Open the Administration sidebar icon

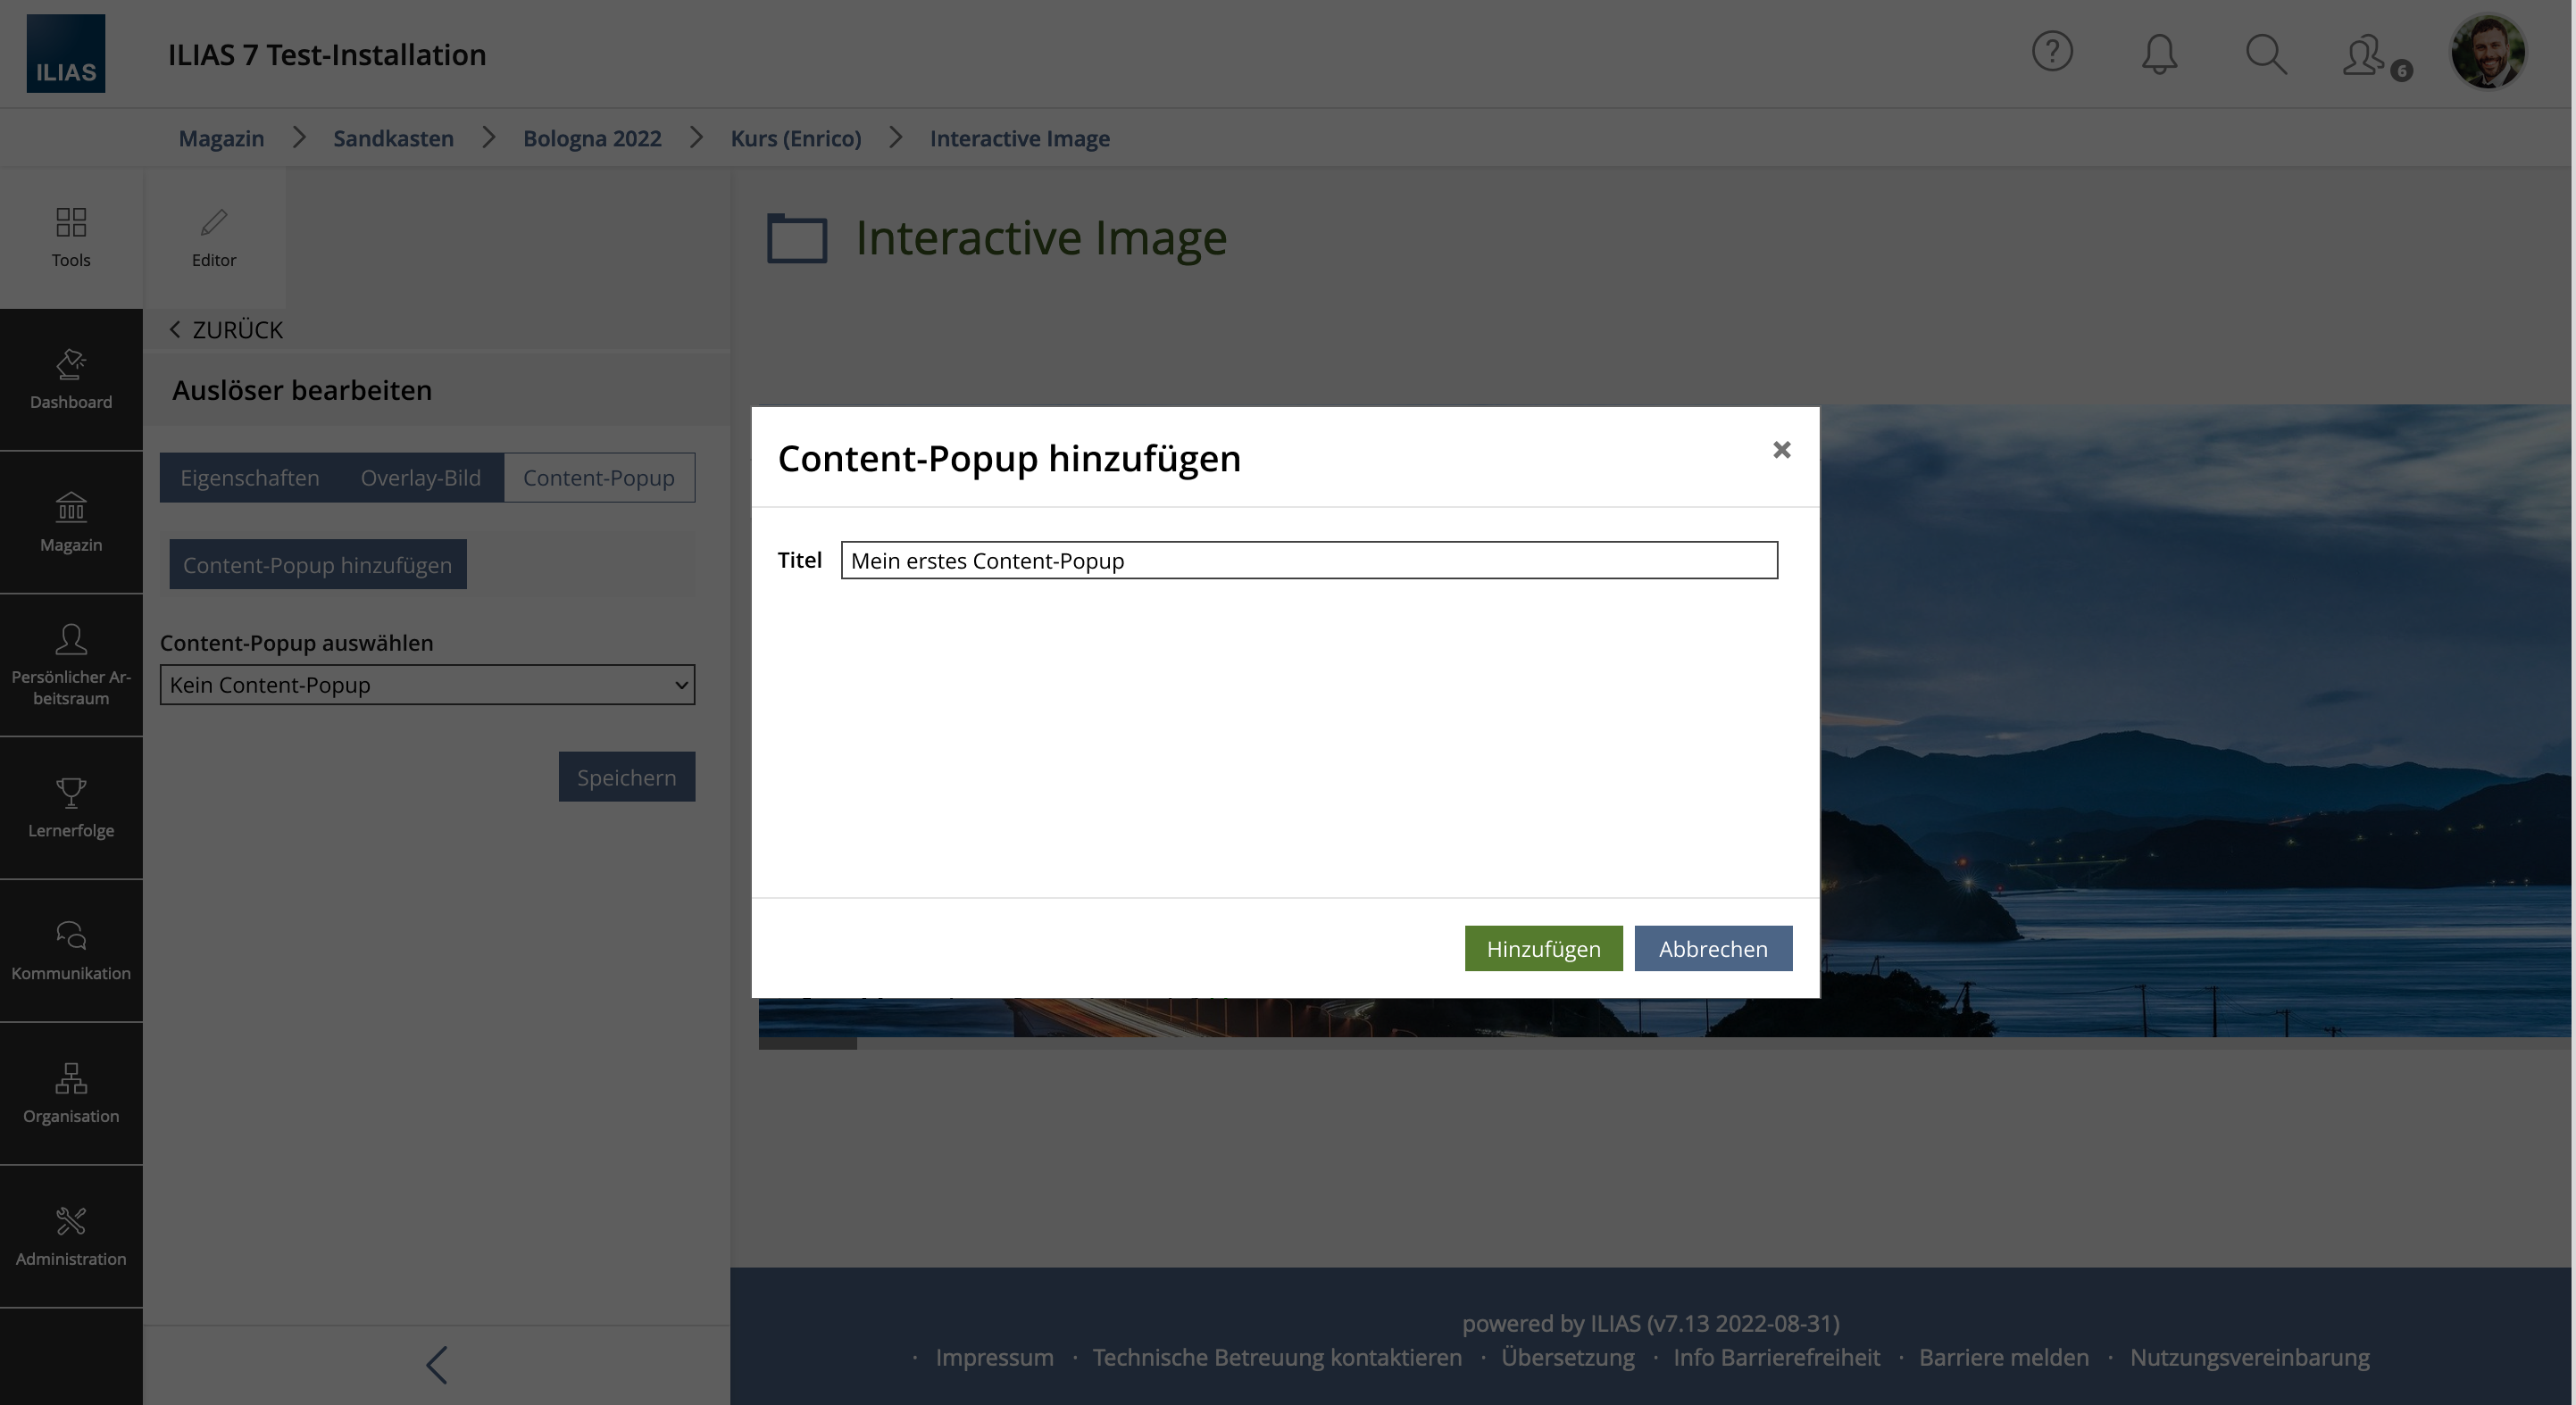71,1236
